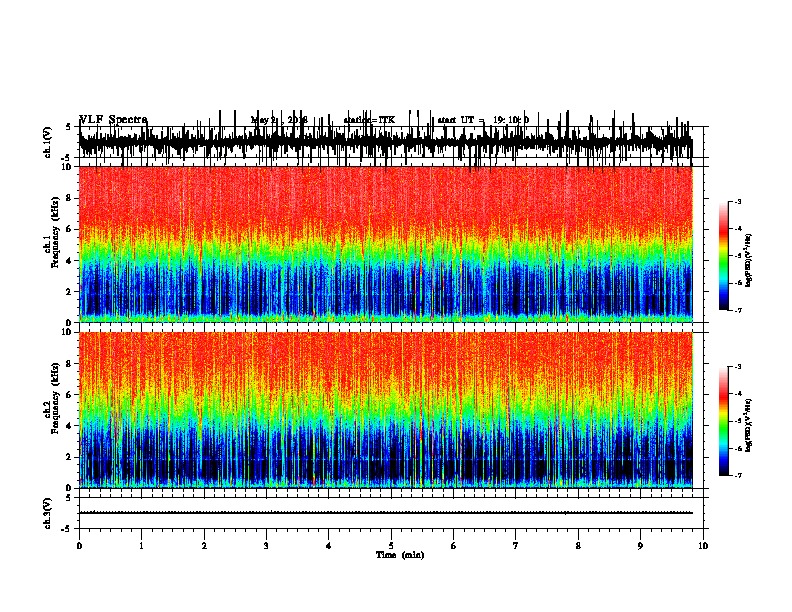Click the 'VLF Spectra' title text
This screenshot has height=612, width=792.
tap(113, 120)
